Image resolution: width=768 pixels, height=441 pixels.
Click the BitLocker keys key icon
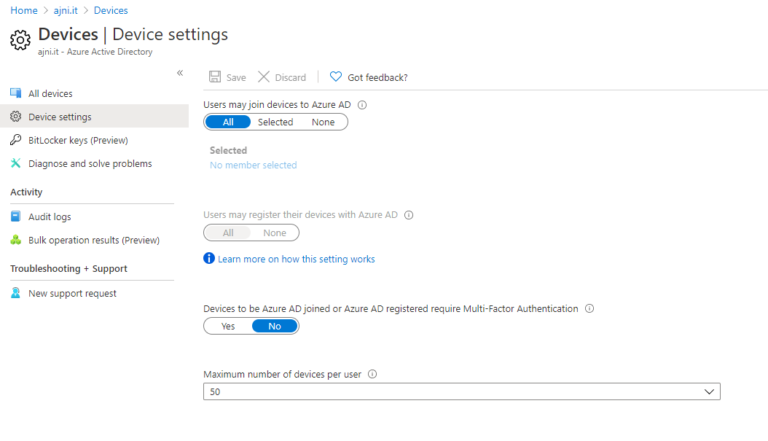tap(16, 140)
